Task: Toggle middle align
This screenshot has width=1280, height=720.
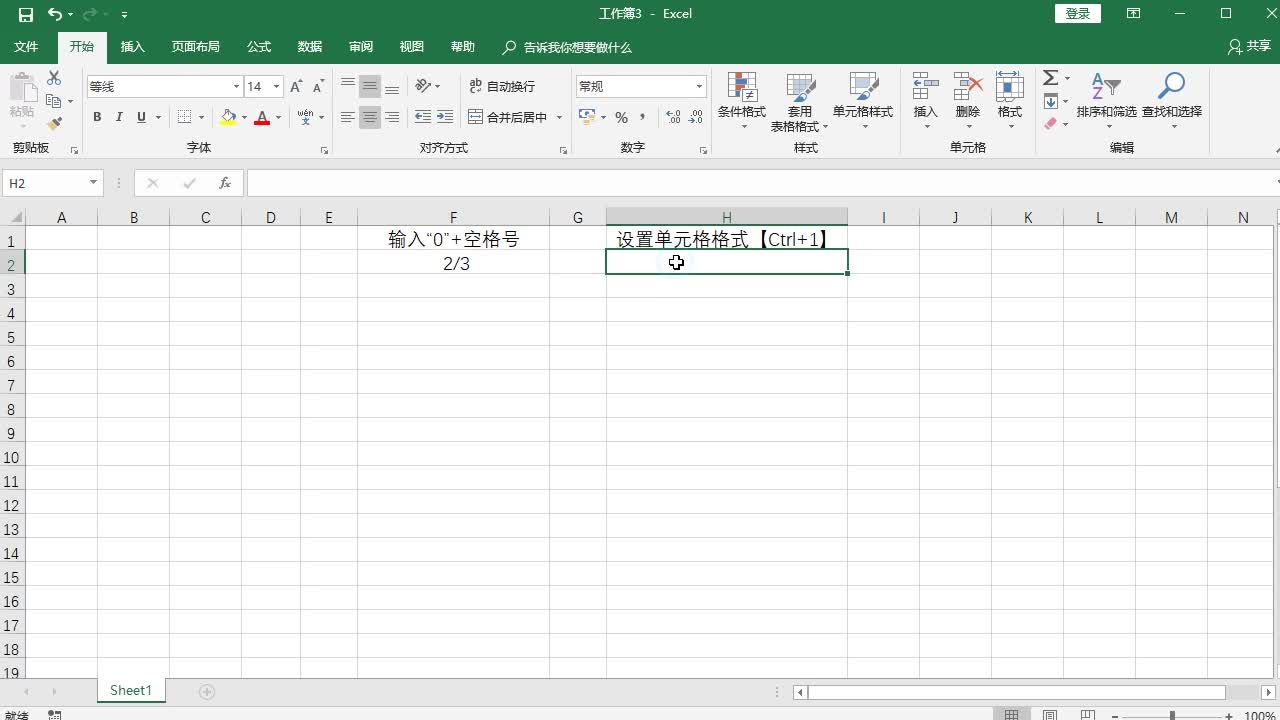Action: pos(370,86)
